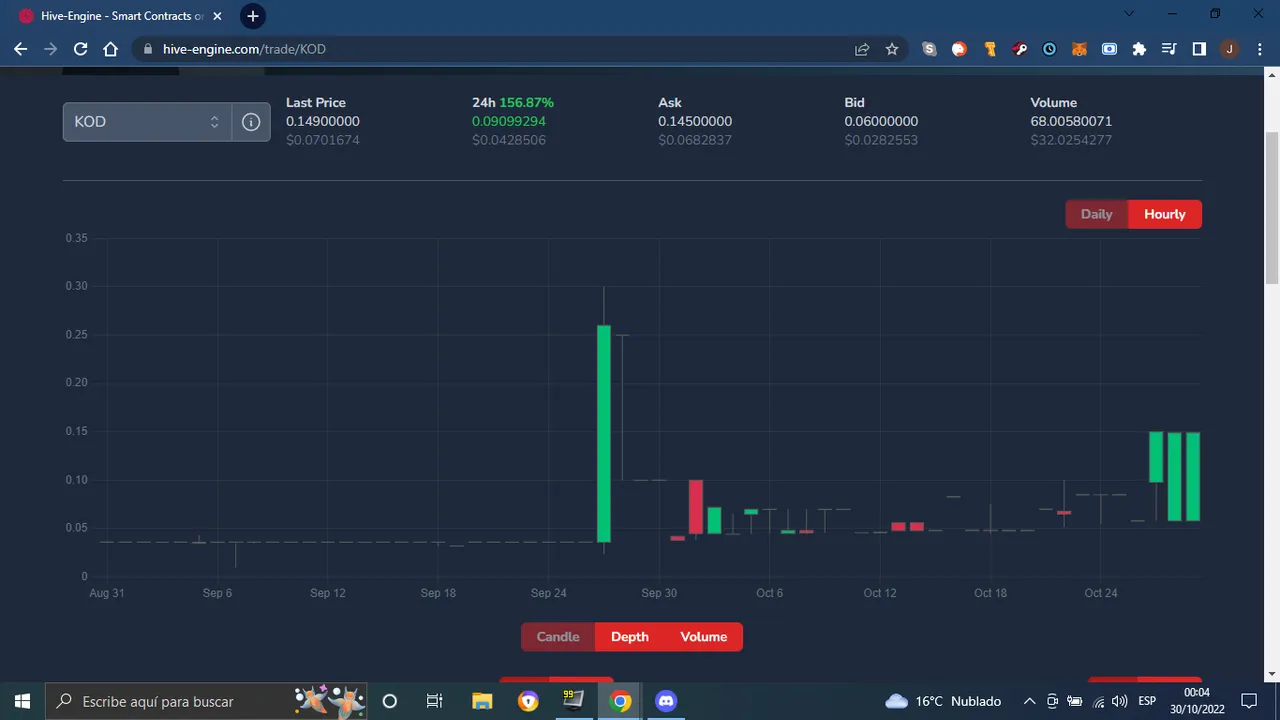This screenshot has width=1280, height=720.
Task: Open the Extensions puzzle menu
Action: click(x=1139, y=49)
